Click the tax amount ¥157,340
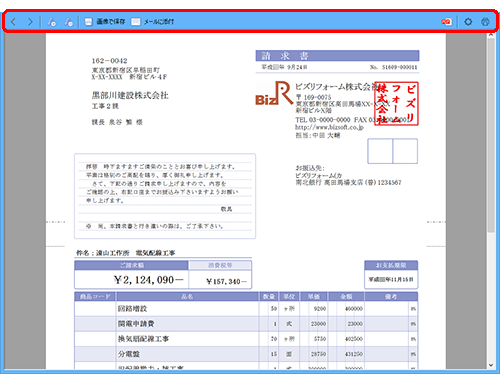This screenshot has height=374, width=500. click(226, 282)
